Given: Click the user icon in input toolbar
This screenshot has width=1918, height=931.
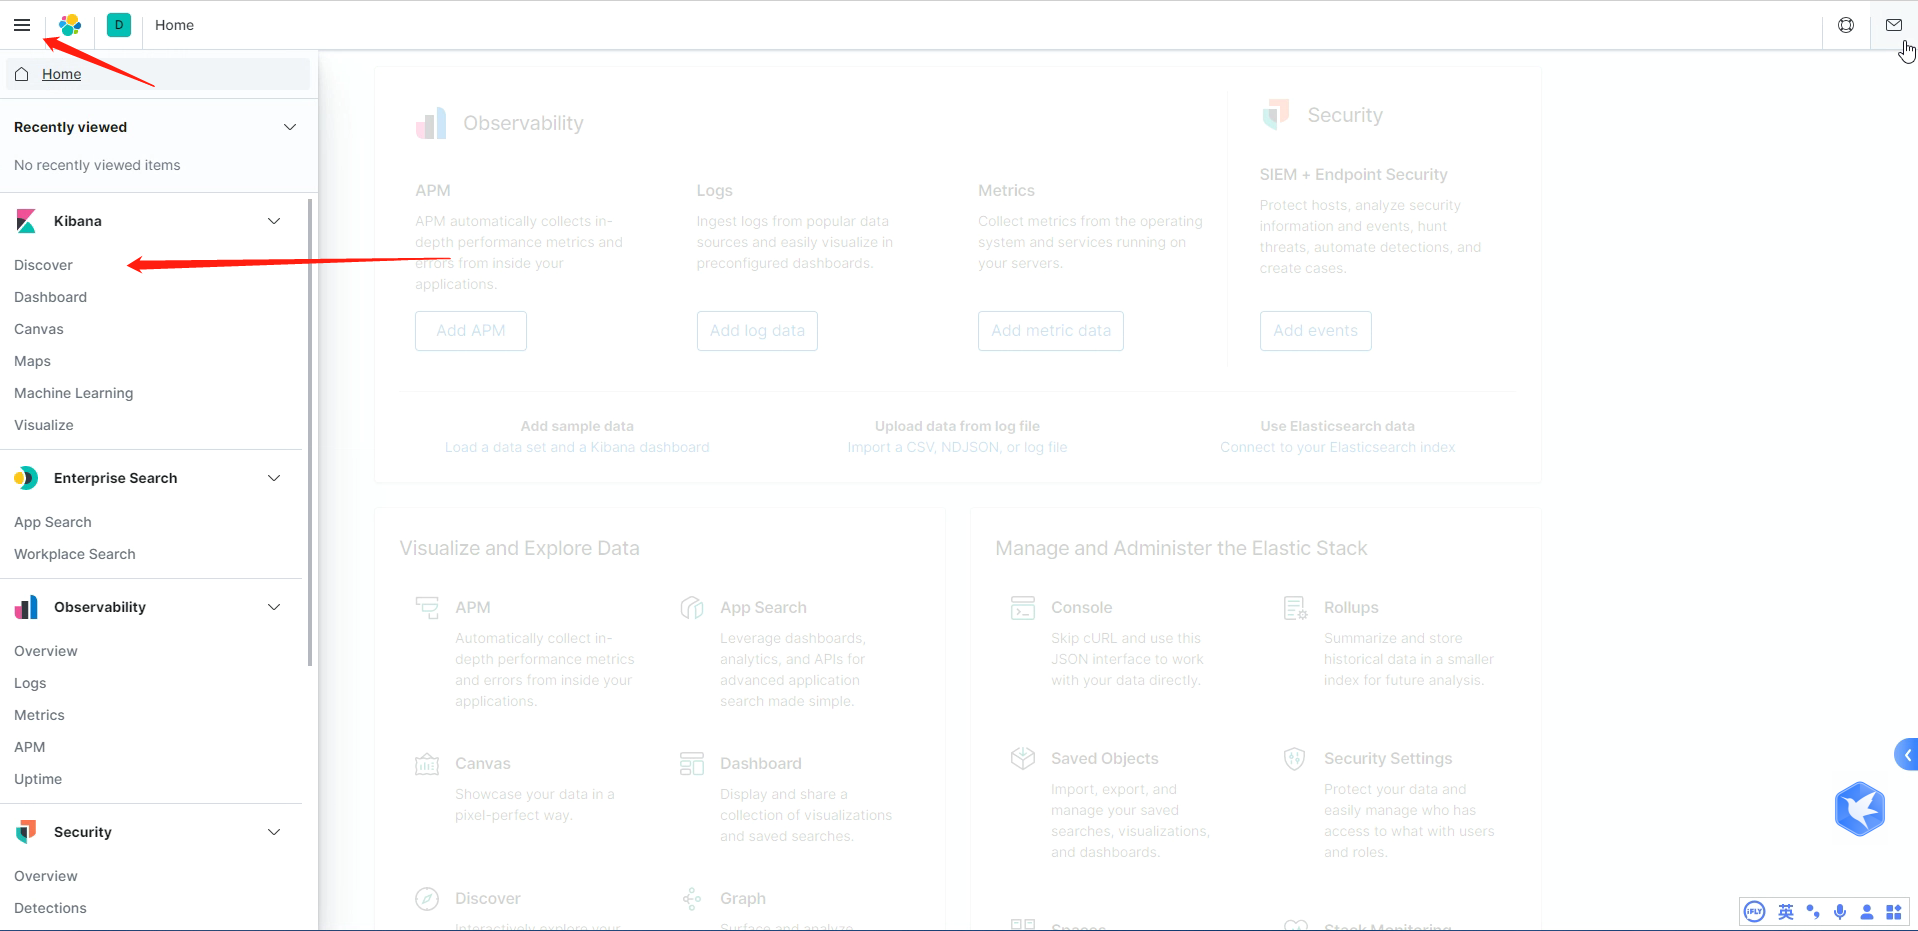Looking at the screenshot, I should pos(1867,912).
